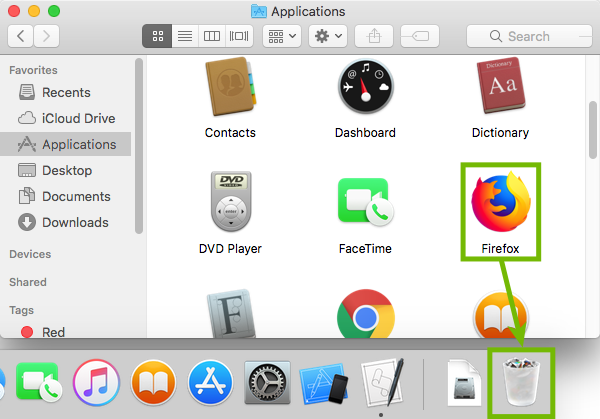This screenshot has height=419, width=600.
Task: Open Script Editor from the Dock
Action: 382,382
